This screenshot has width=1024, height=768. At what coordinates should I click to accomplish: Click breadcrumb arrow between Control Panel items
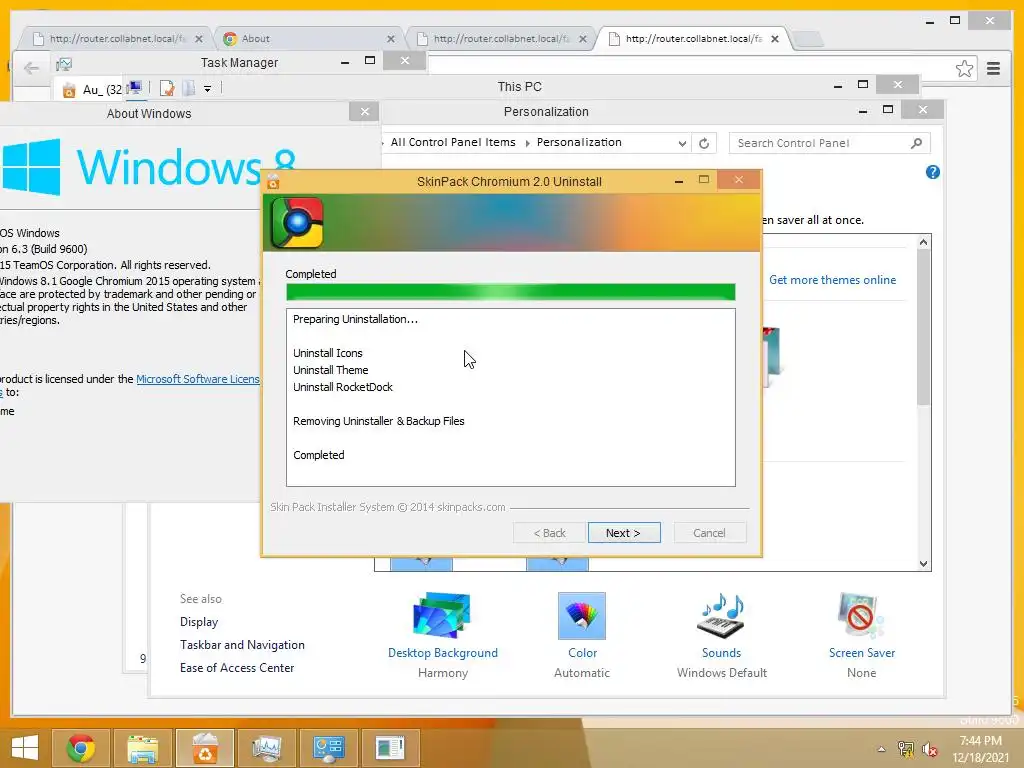point(527,143)
